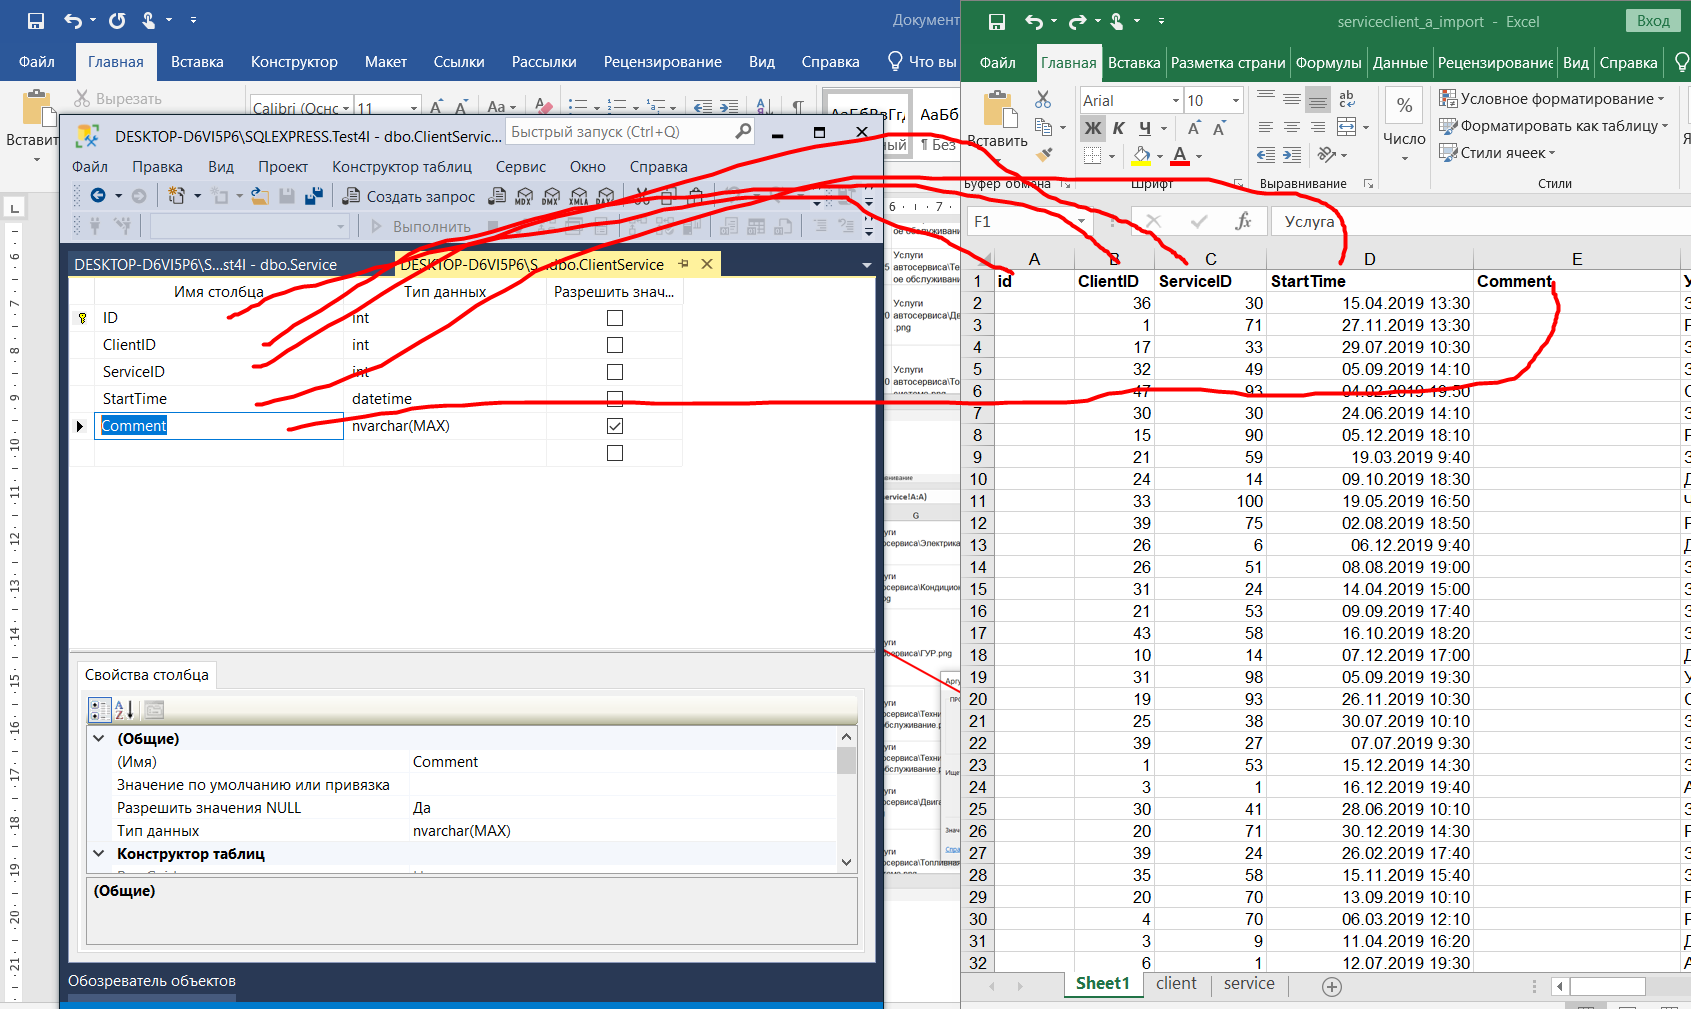Uncheck Allow Nulls for Comment column
This screenshot has width=1691, height=1009.
(x=615, y=426)
